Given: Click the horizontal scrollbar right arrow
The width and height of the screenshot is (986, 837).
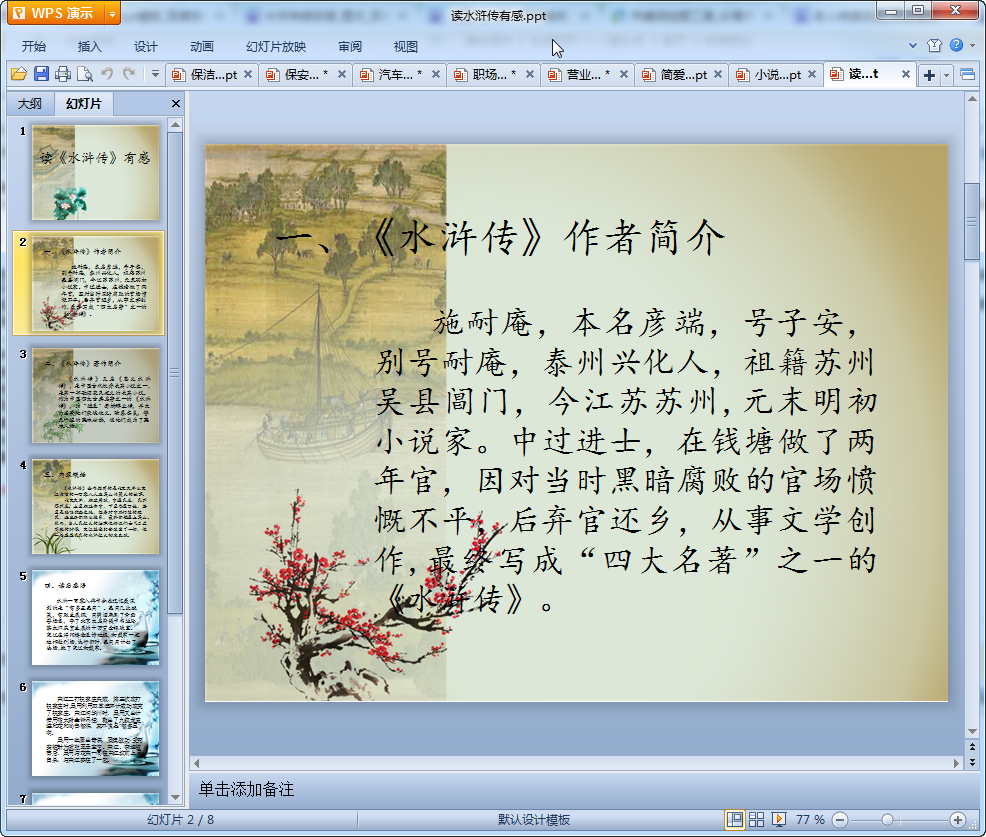Looking at the screenshot, I should pos(956,763).
